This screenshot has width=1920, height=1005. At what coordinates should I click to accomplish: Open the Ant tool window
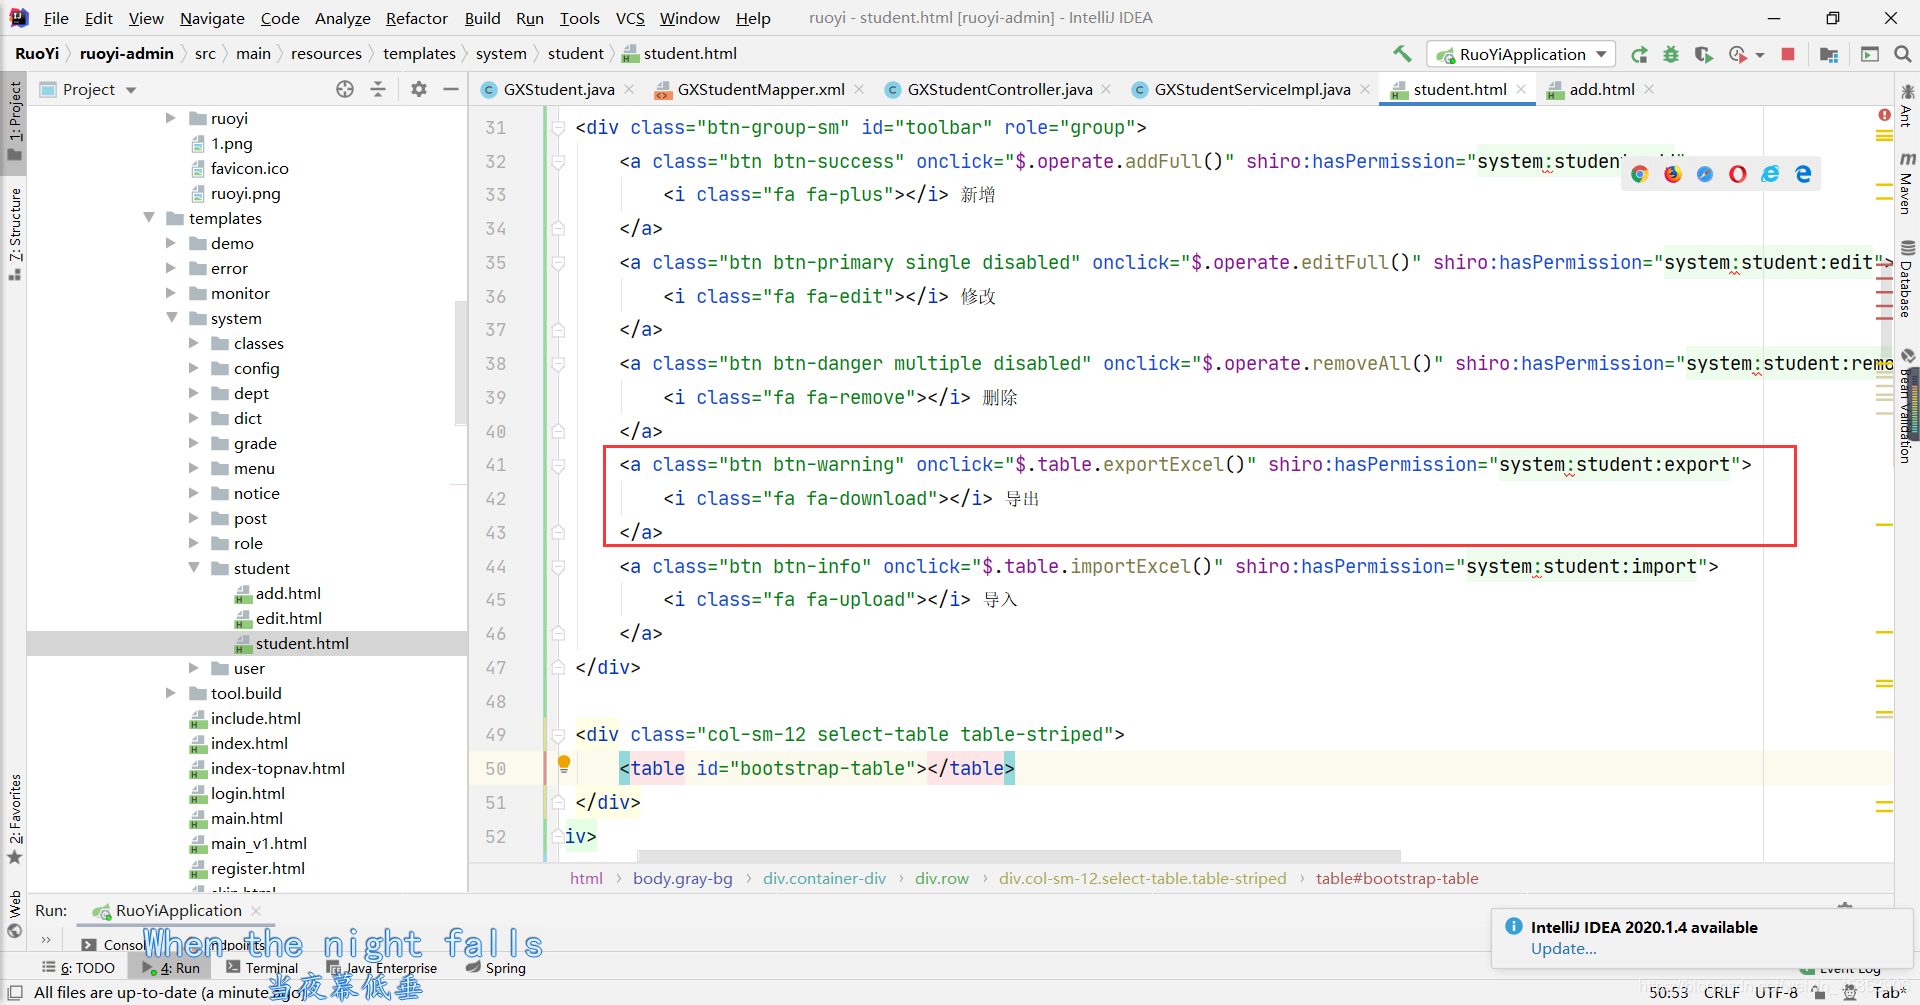(1907, 106)
